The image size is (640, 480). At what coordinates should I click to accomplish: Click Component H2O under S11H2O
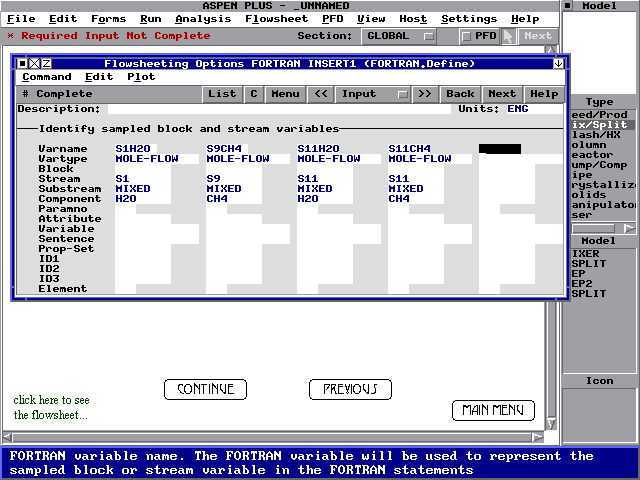pos(324,199)
